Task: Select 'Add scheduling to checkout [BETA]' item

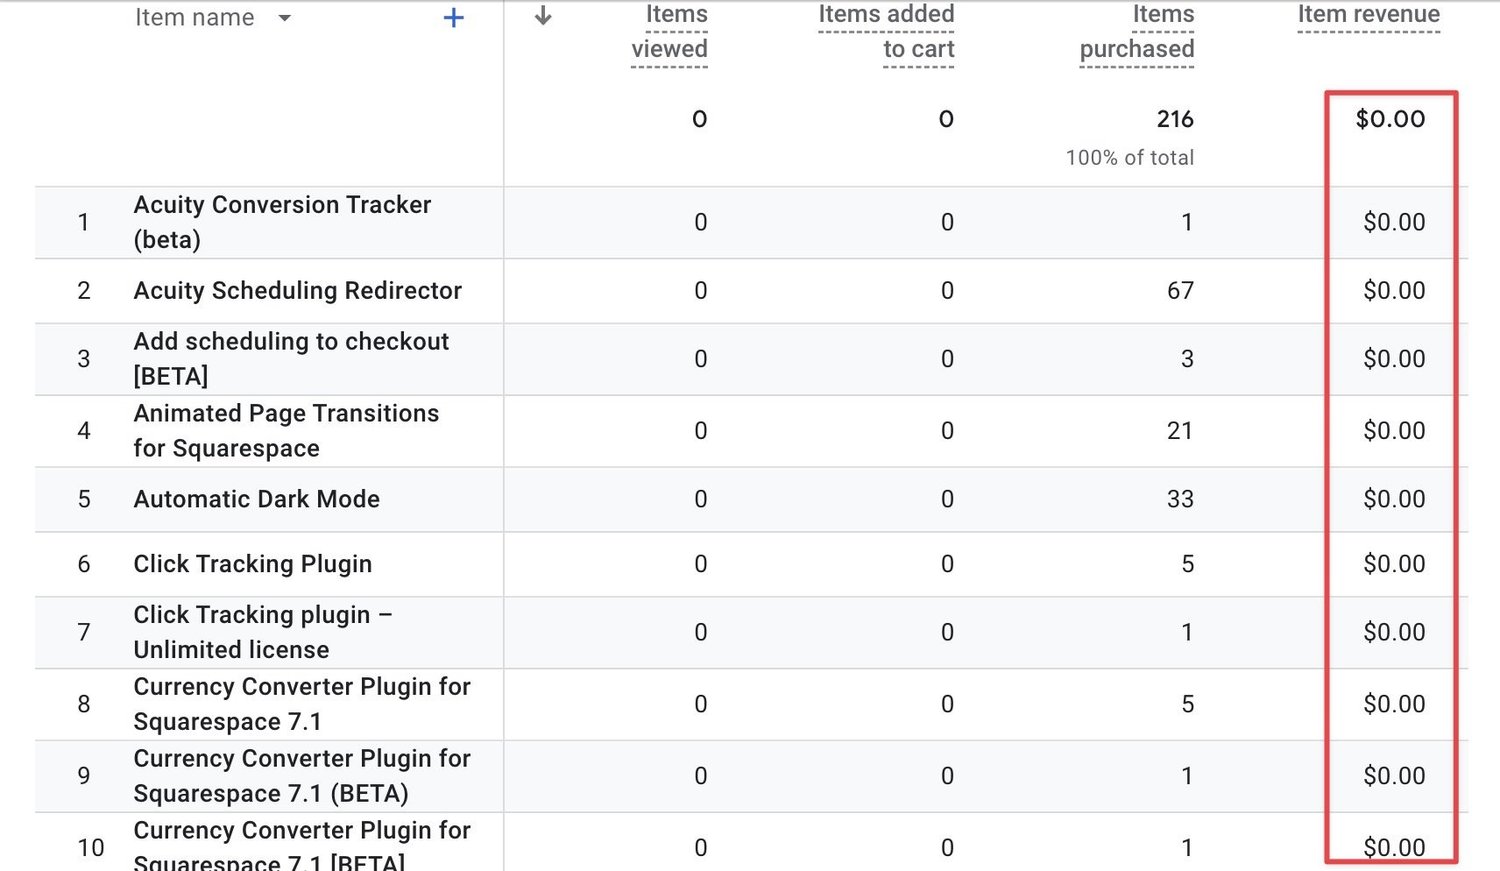Action: pyautogui.click(x=291, y=359)
